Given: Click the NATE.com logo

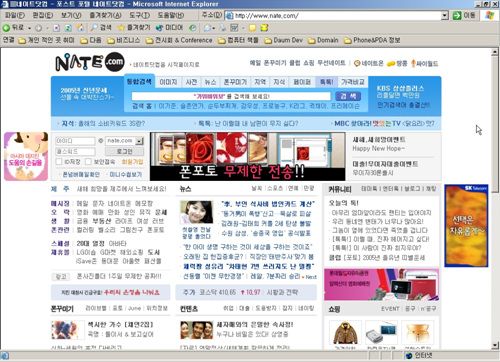Looking at the screenshot, I should 90,62.
